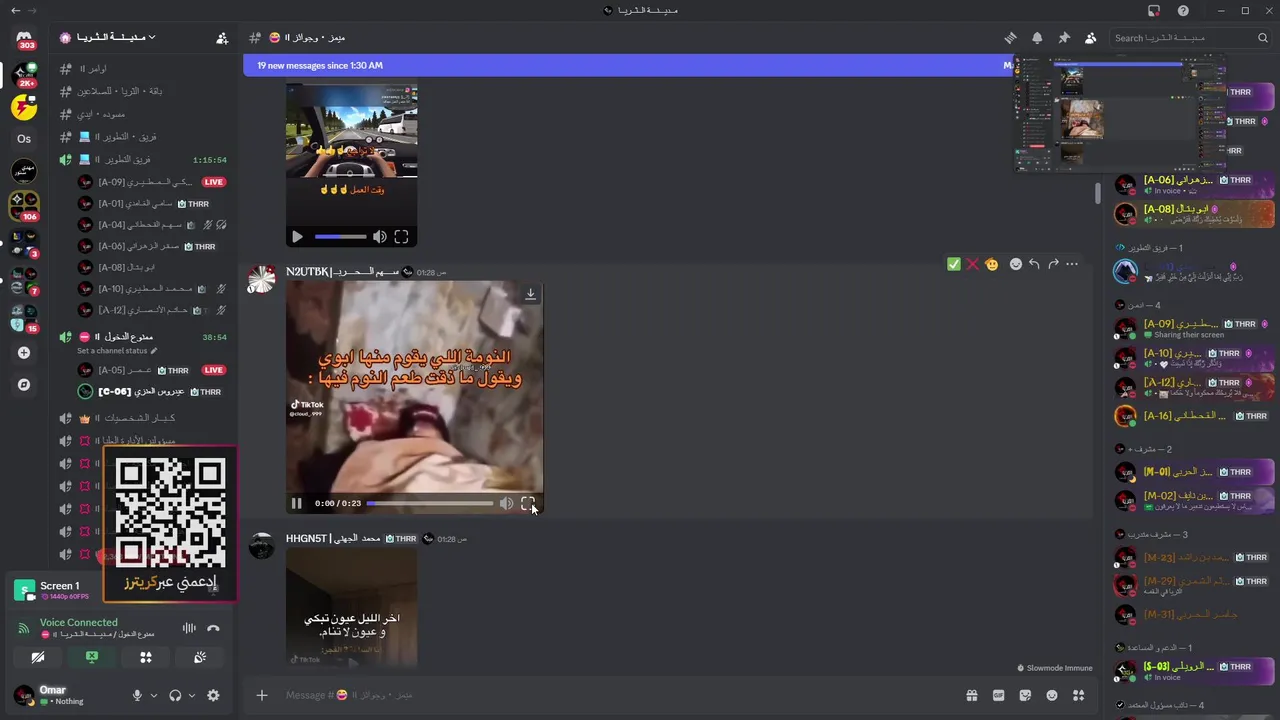
Task: Download the 0:23 video attachment
Action: 530,294
